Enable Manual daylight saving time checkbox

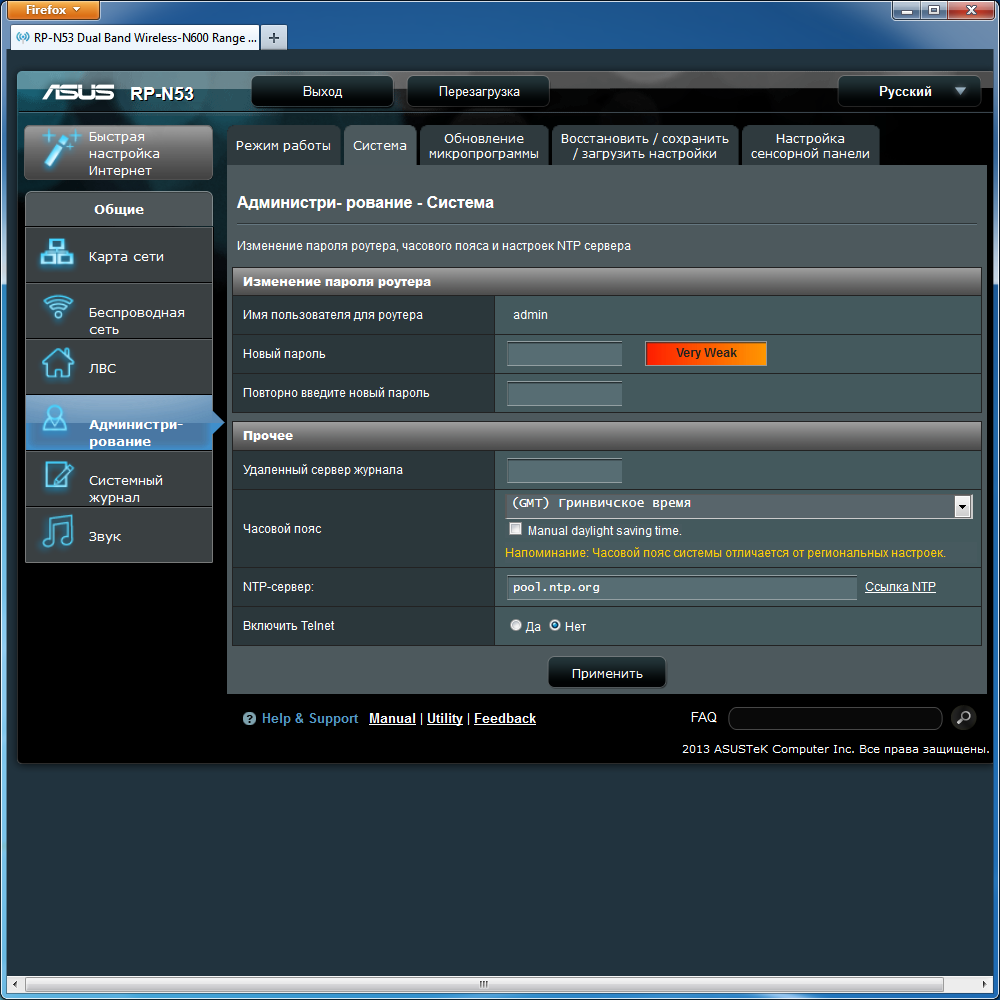[515, 529]
